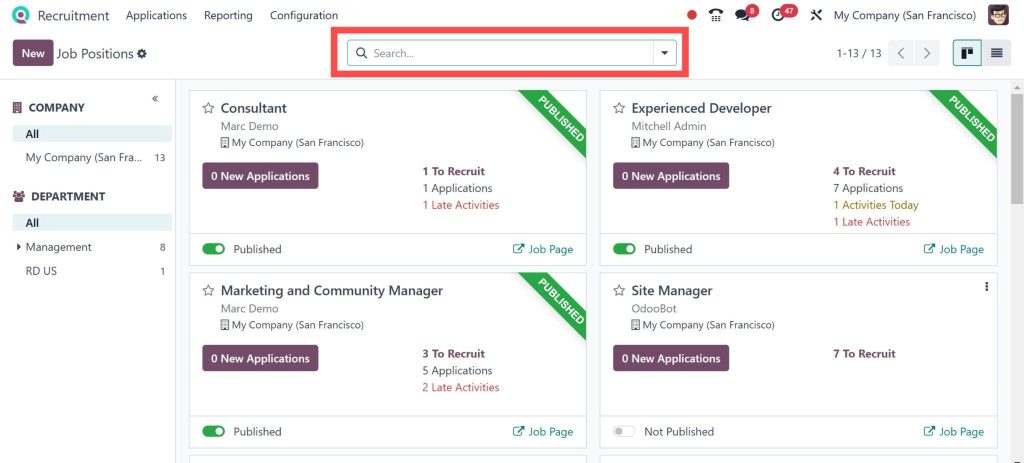Filter by My Company (San Fra... company
This screenshot has height=463, width=1024.
pyautogui.click(x=91, y=157)
